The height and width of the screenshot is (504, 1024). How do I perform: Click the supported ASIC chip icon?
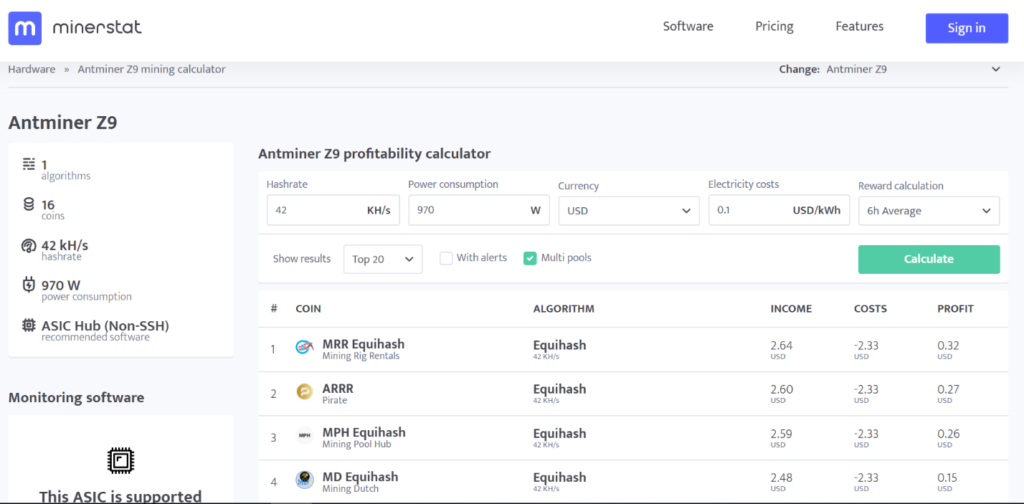[120, 461]
